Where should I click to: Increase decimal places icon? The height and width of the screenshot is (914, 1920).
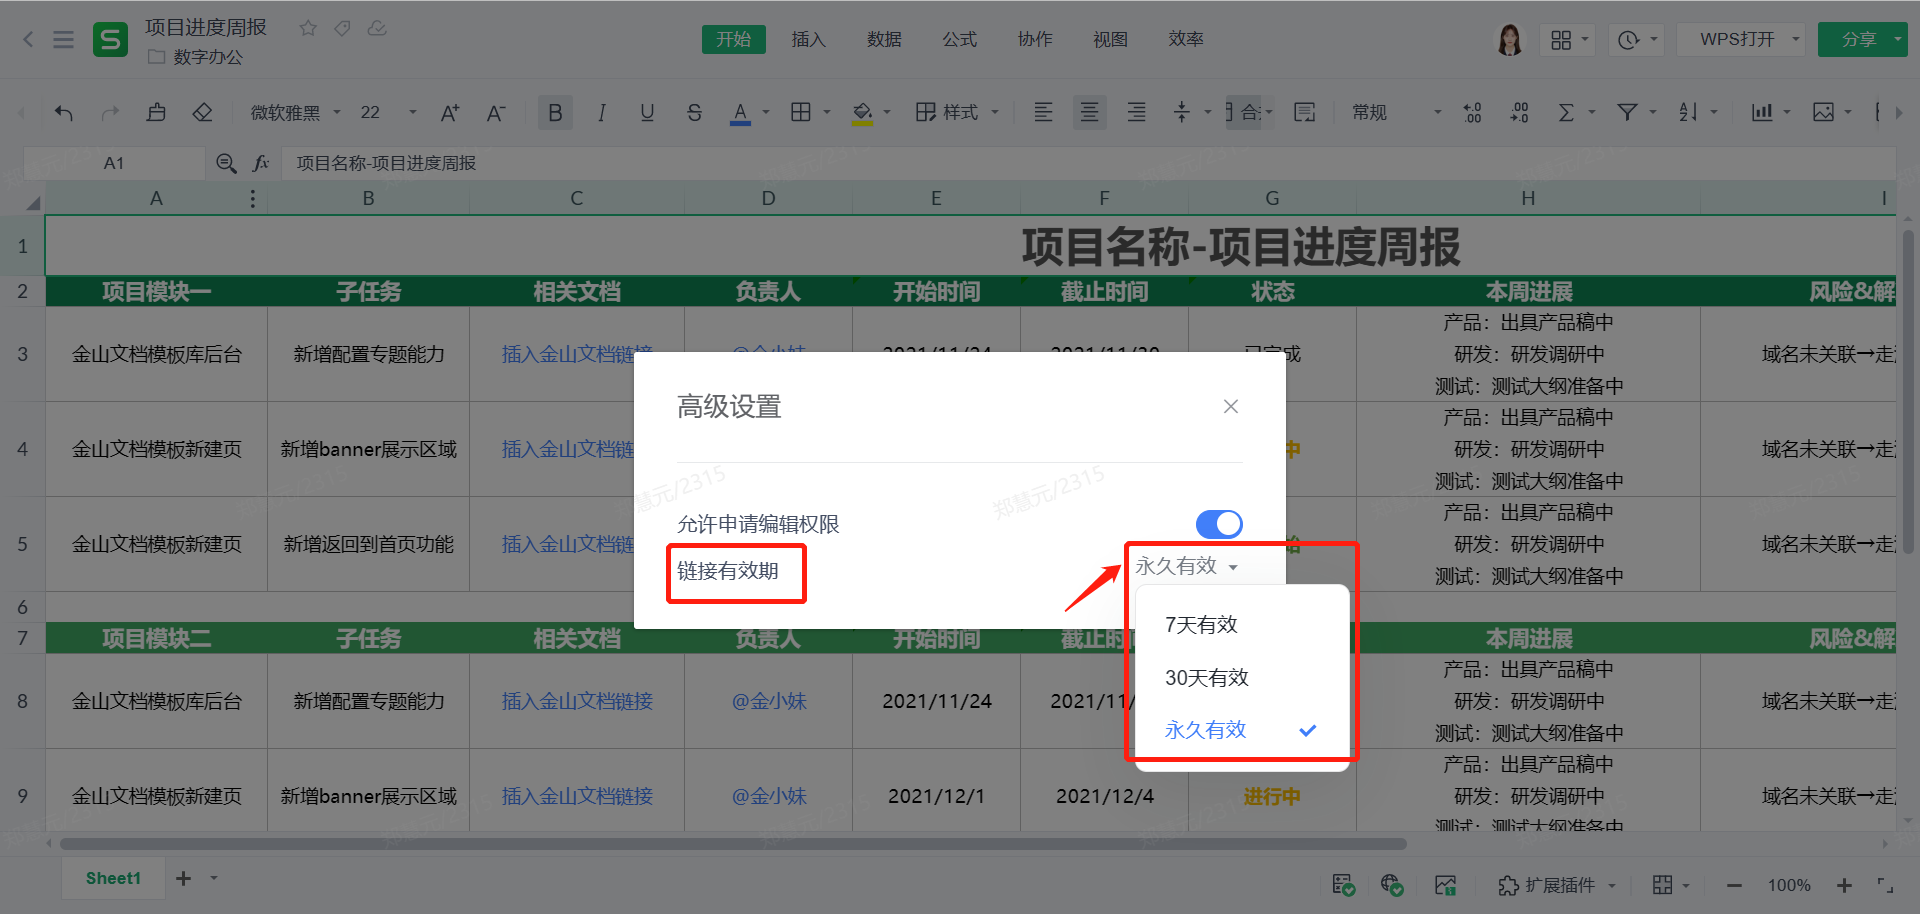[x=1472, y=113]
